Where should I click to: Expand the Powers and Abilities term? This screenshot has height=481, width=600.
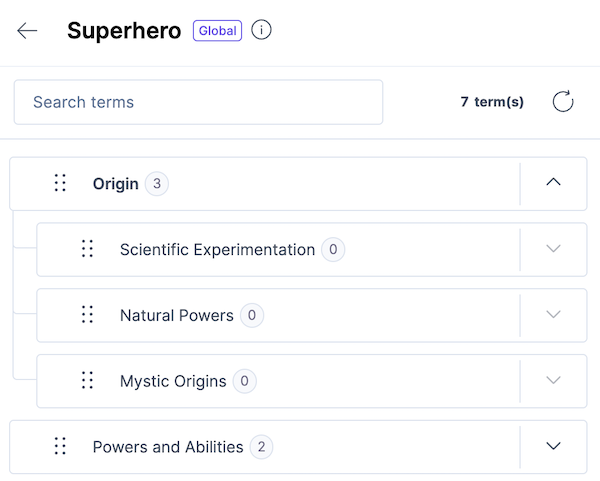(x=553, y=446)
